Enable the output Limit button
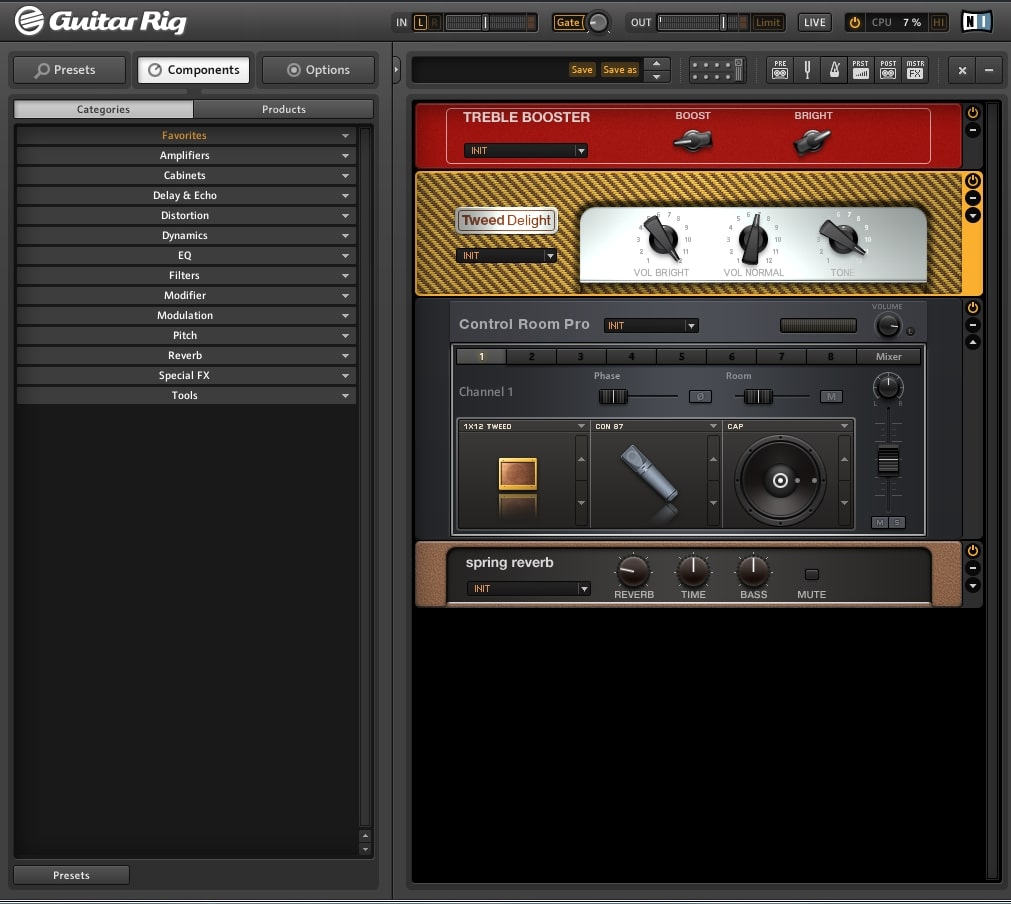This screenshot has height=904, width=1011. [768, 22]
